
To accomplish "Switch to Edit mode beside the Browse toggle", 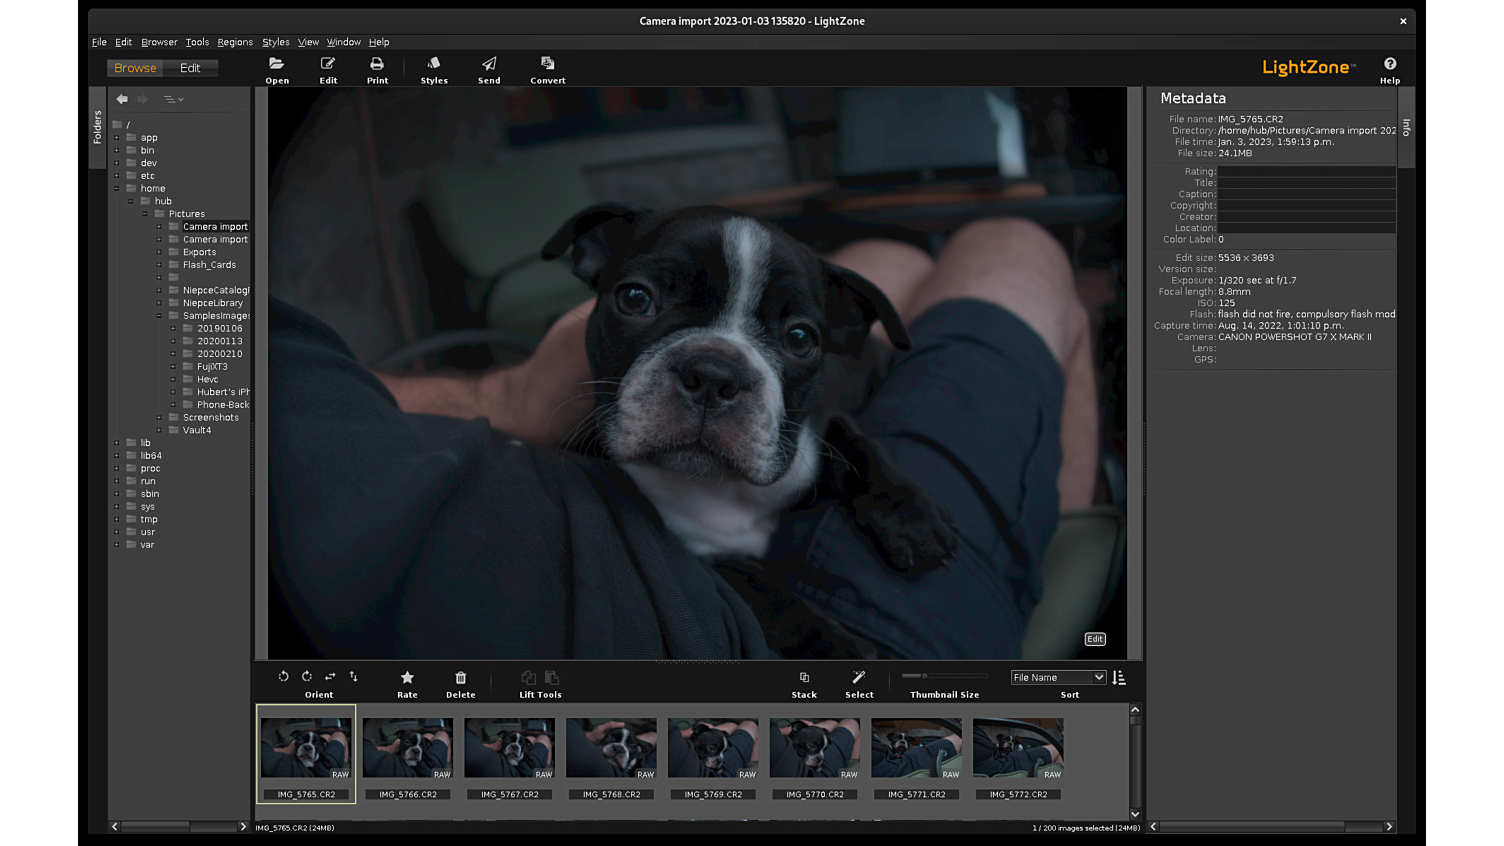I will 190,68.
